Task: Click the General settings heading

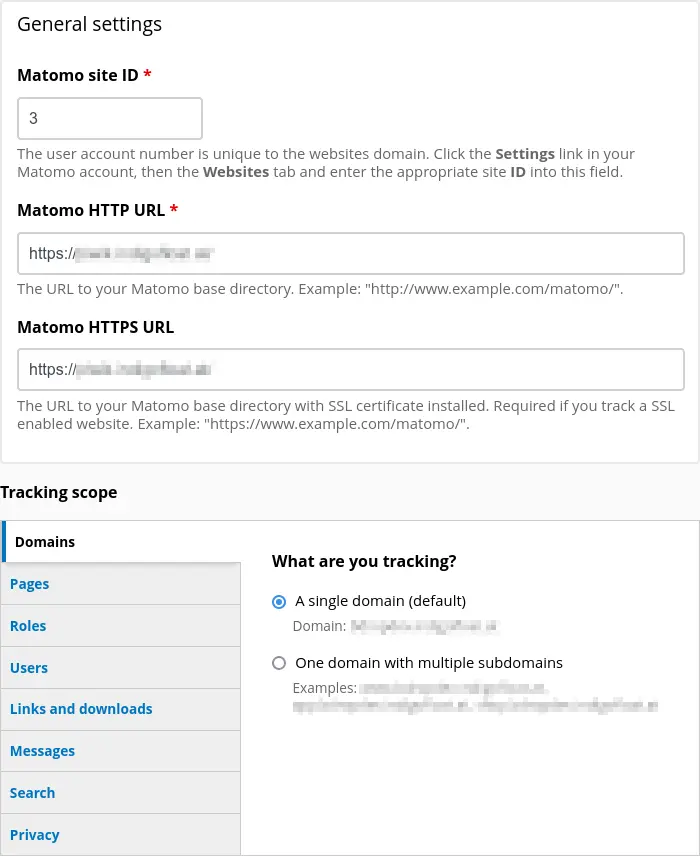Action: 89,24
